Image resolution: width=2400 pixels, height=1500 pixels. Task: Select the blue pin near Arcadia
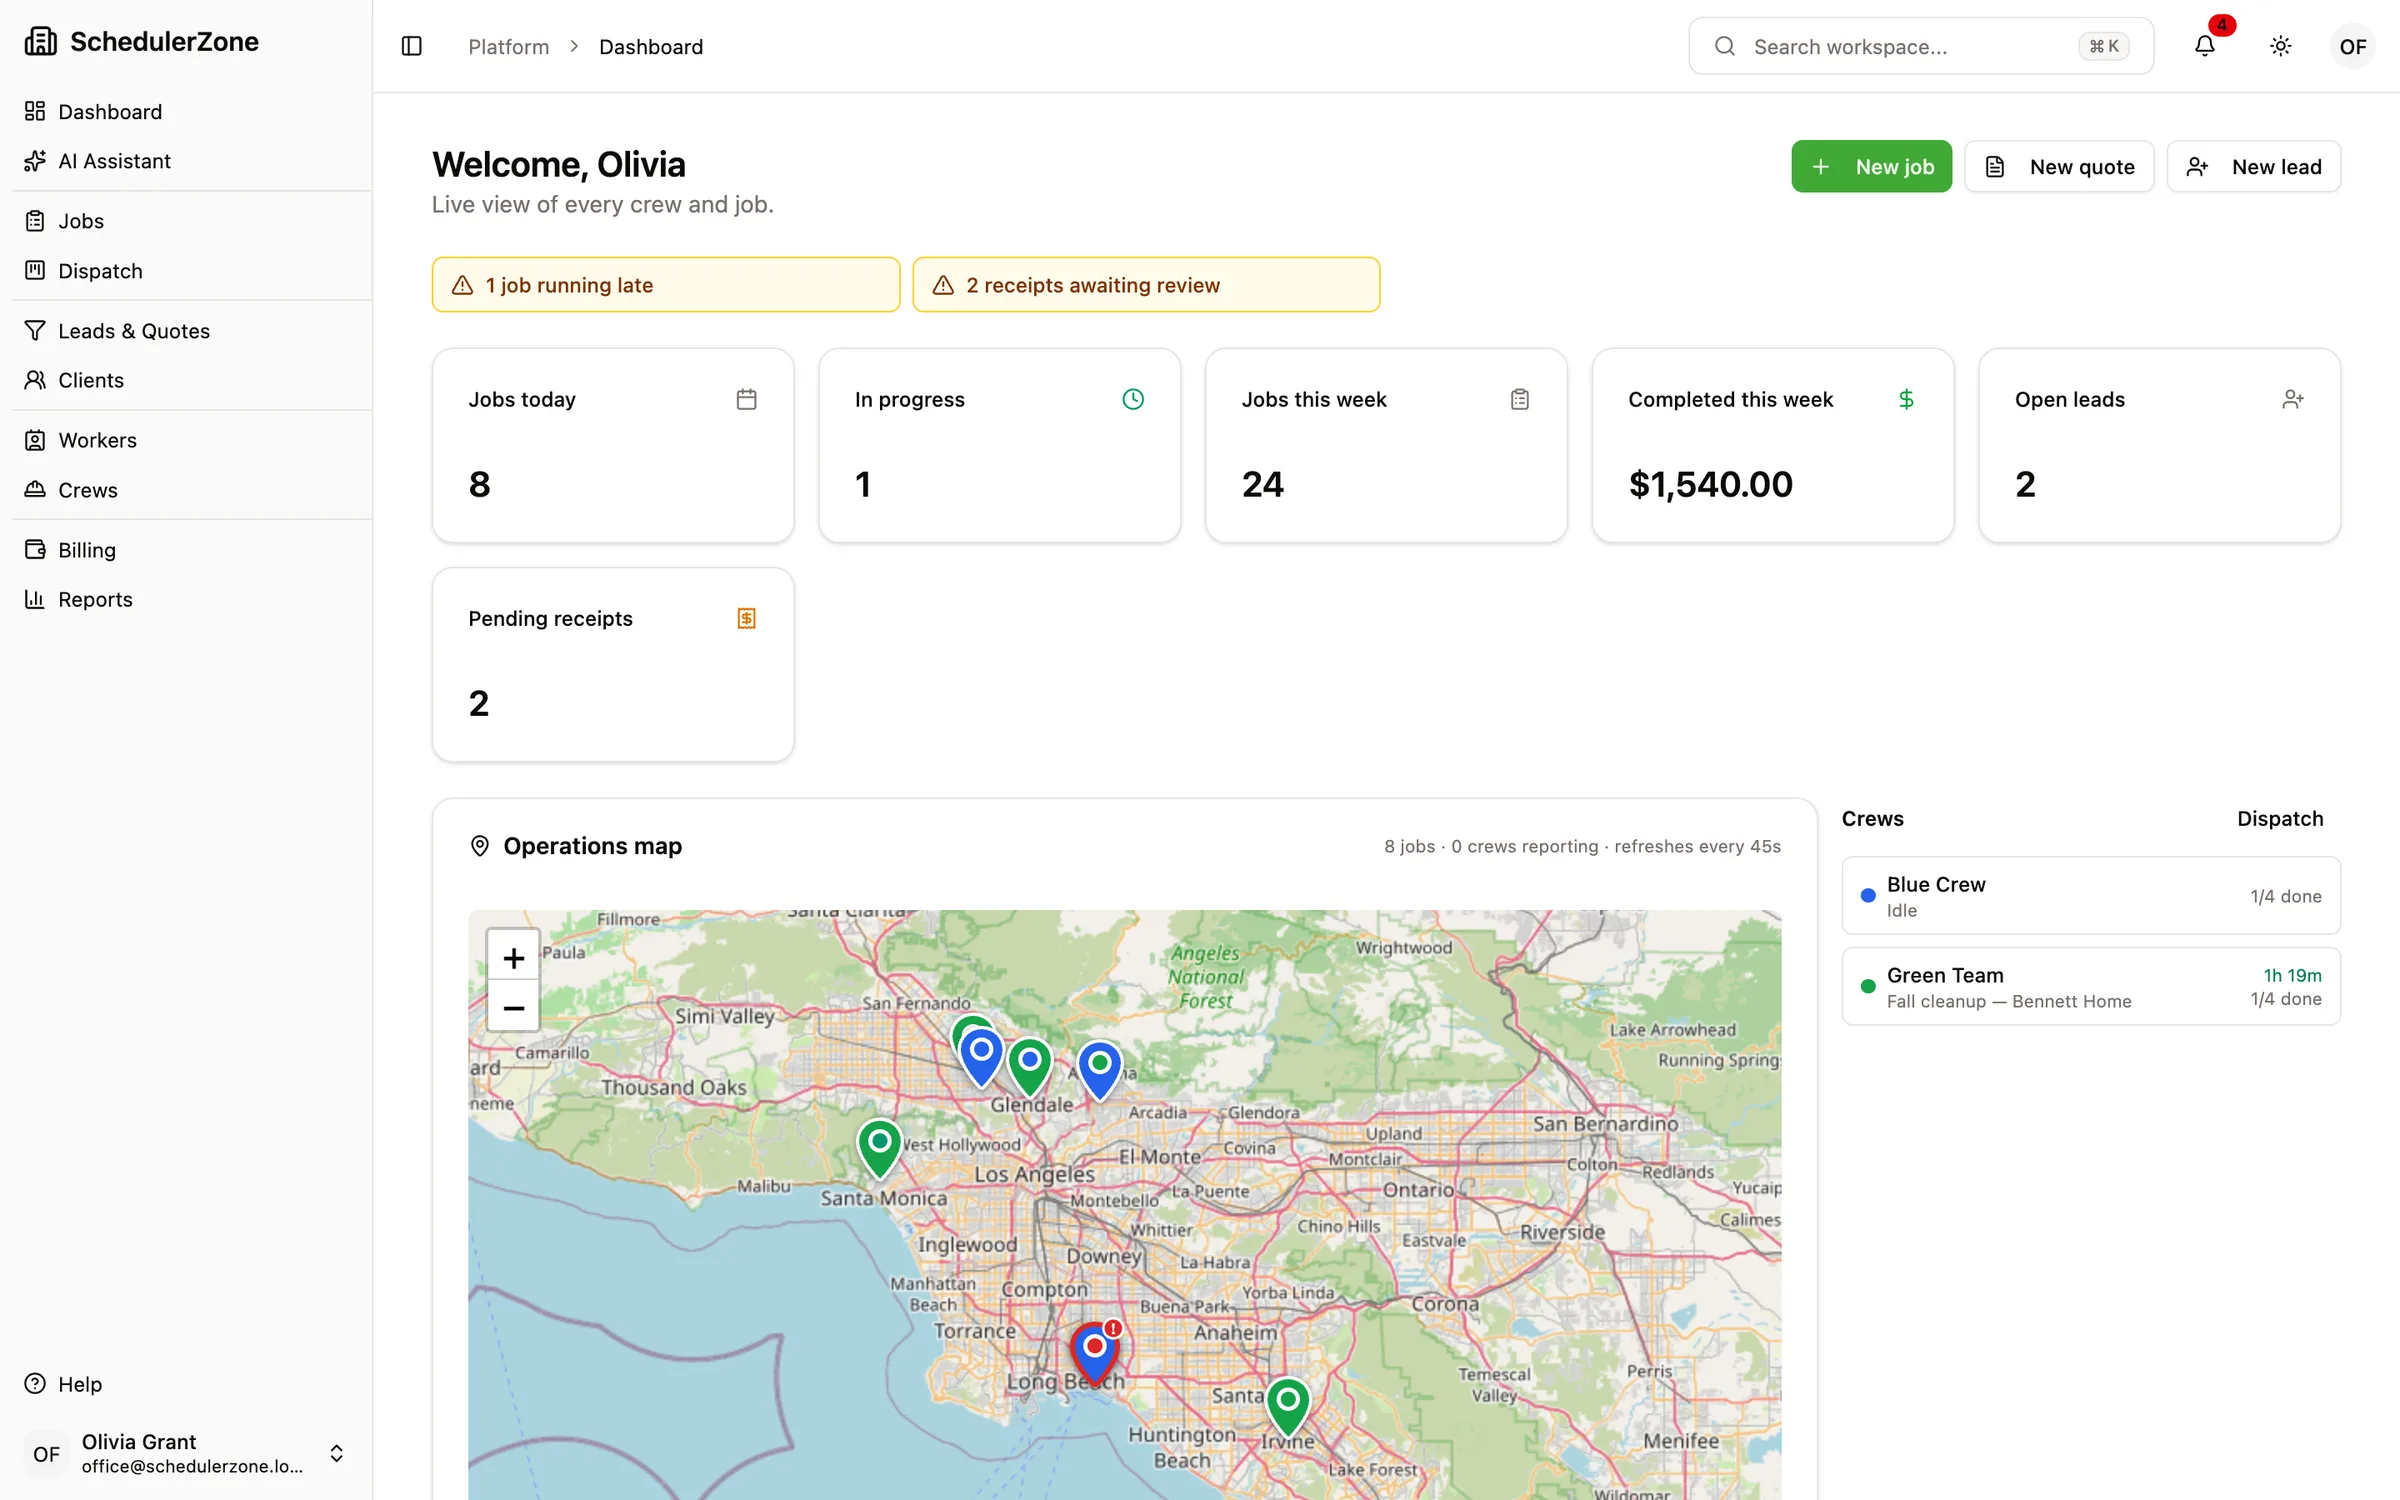click(x=1099, y=1071)
